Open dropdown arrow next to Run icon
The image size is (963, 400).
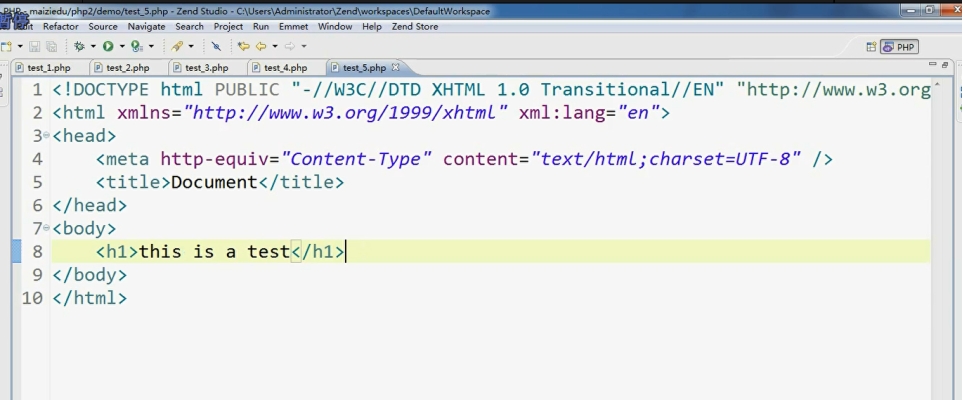[121, 46]
